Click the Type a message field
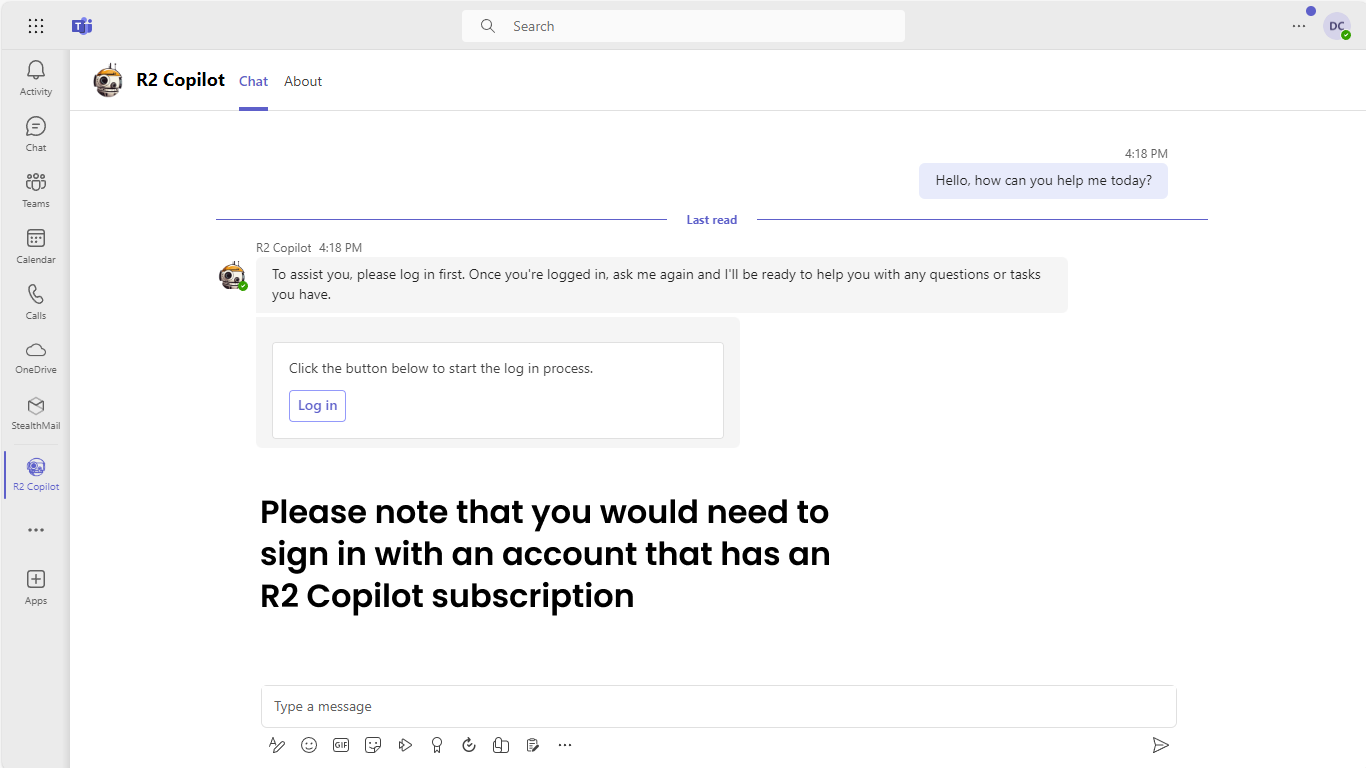 tap(718, 706)
